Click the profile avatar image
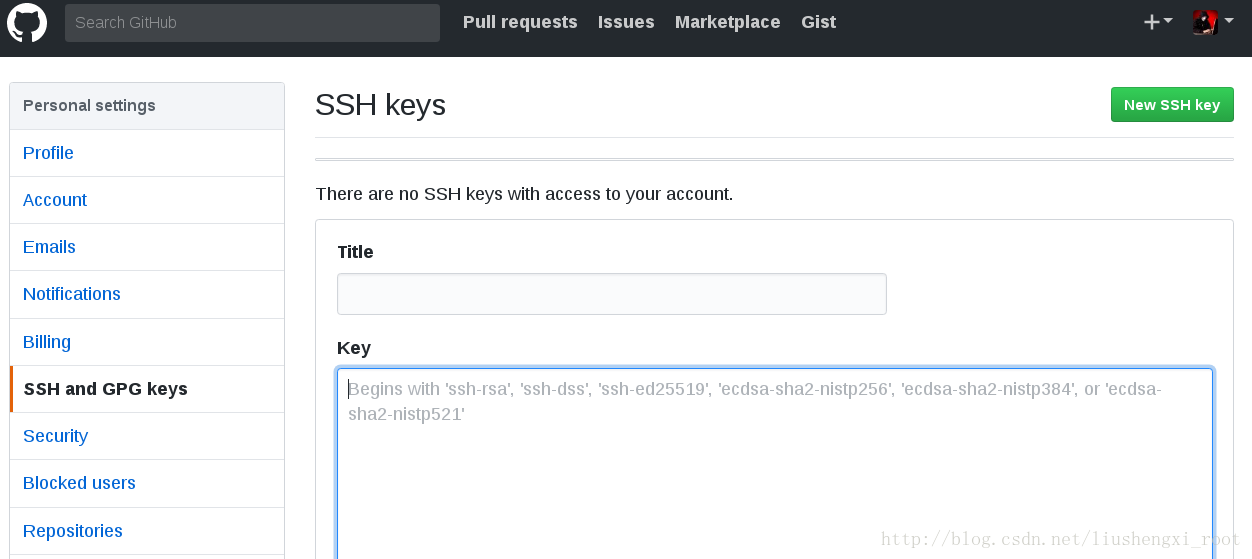 [x=1205, y=22]
